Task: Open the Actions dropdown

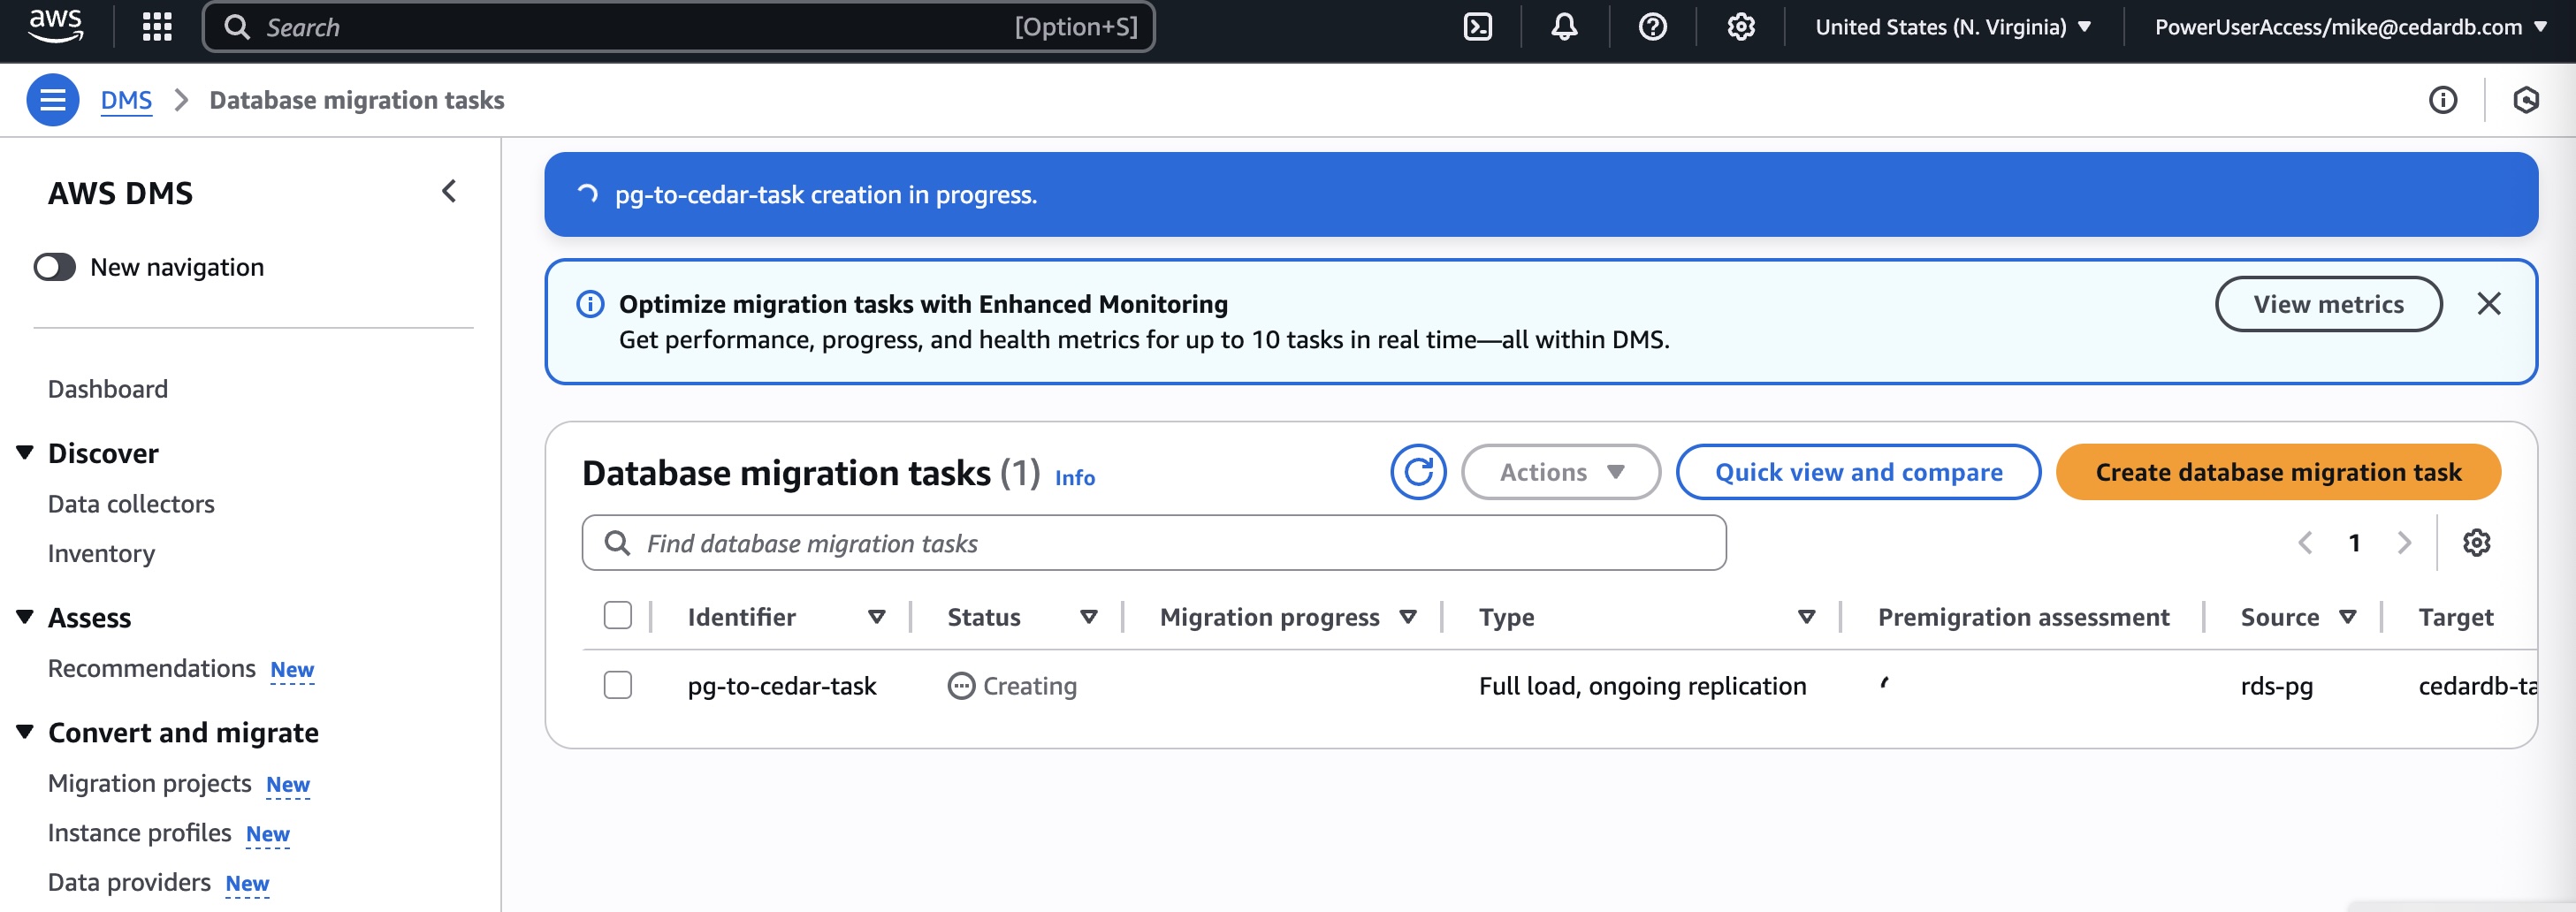Action: 1560,471
